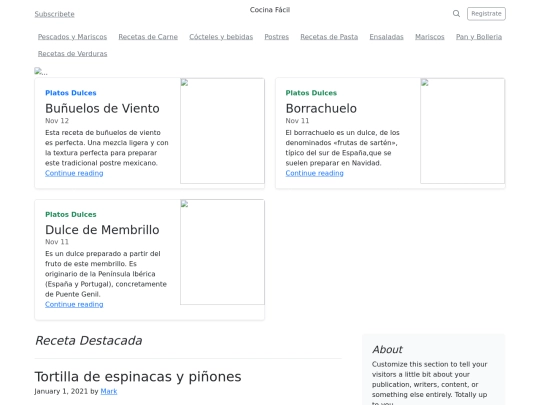Navigate to Recetas de Pasta
Viewport: 540px width, 405px height.
tap(329, 37)
